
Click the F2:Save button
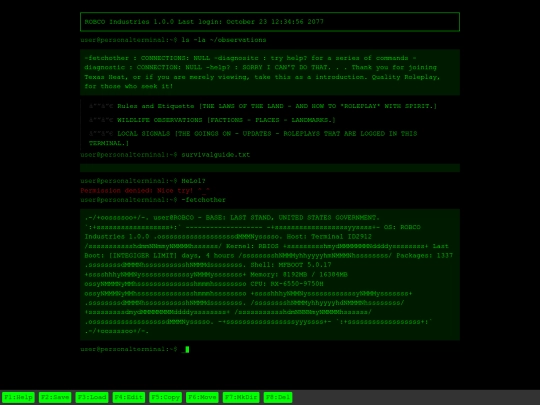point(55,397)
